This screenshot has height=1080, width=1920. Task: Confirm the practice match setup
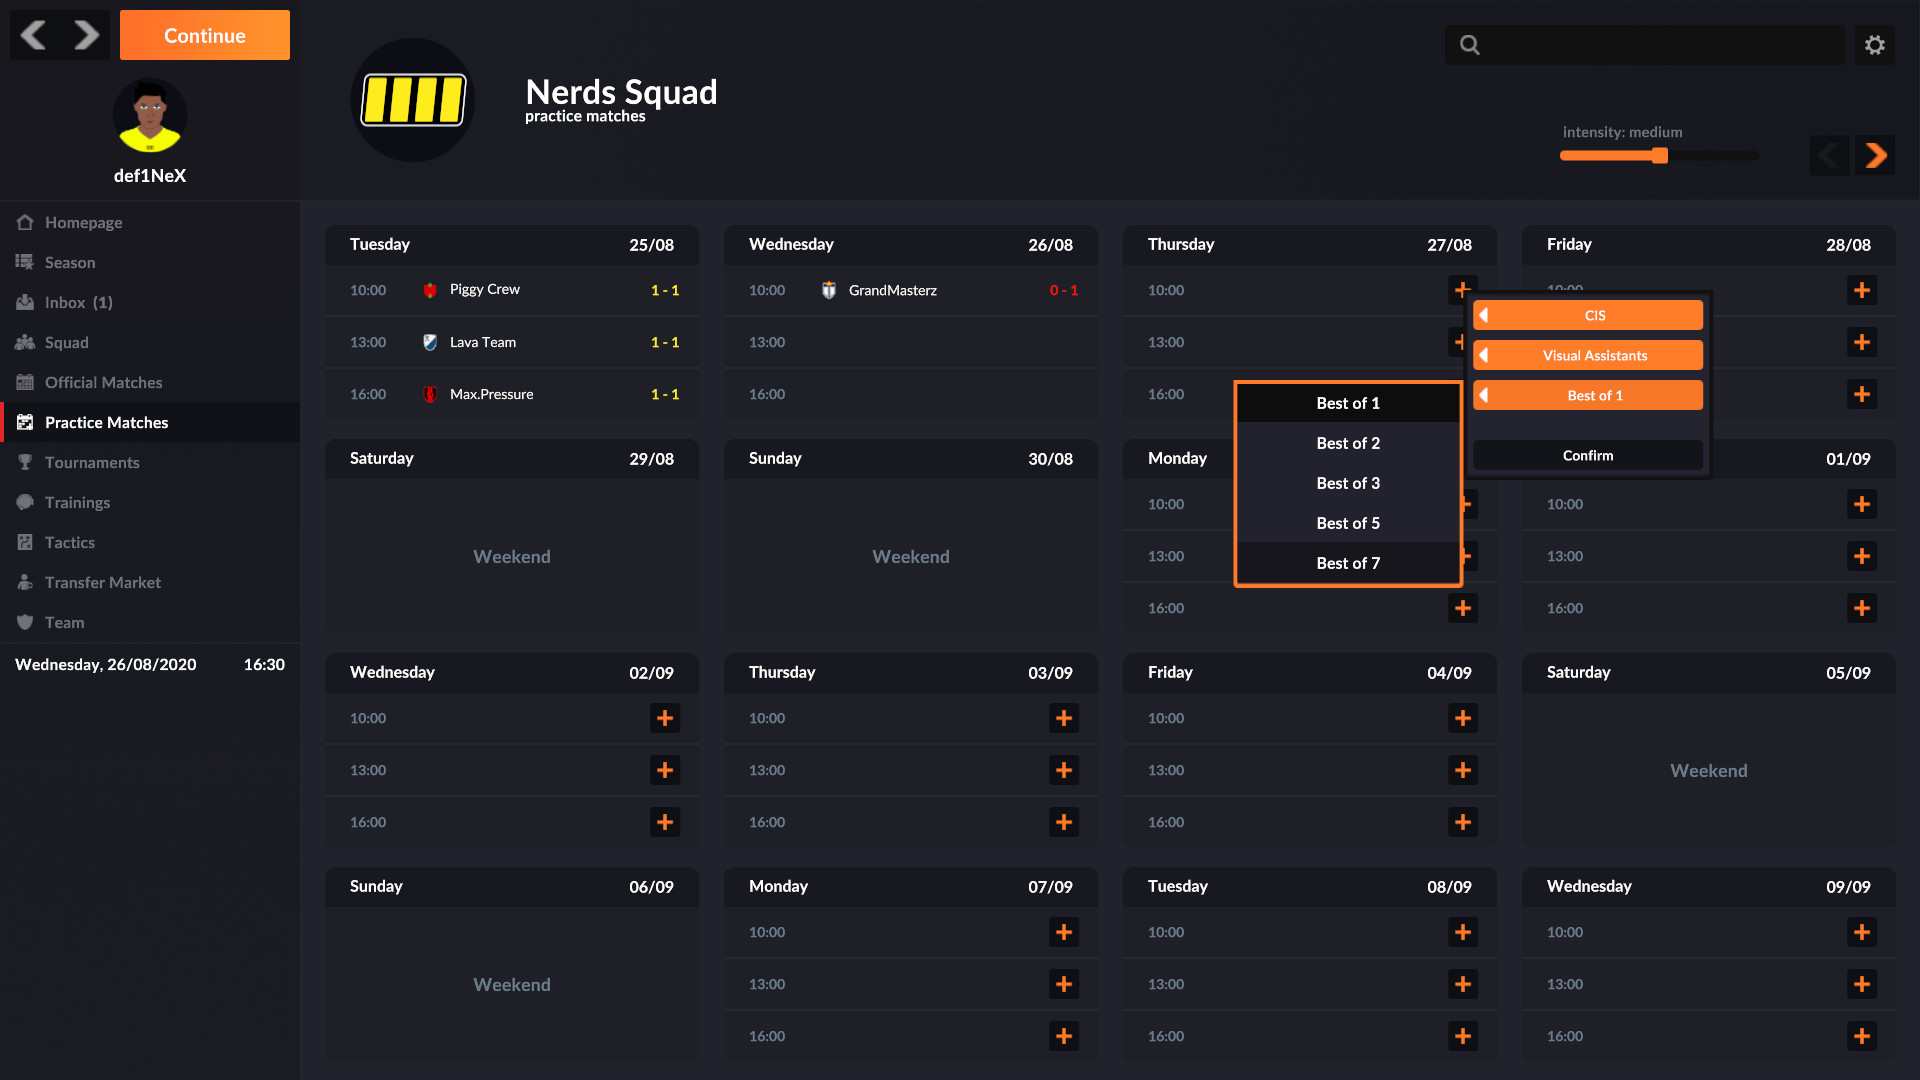point(1587,455)
